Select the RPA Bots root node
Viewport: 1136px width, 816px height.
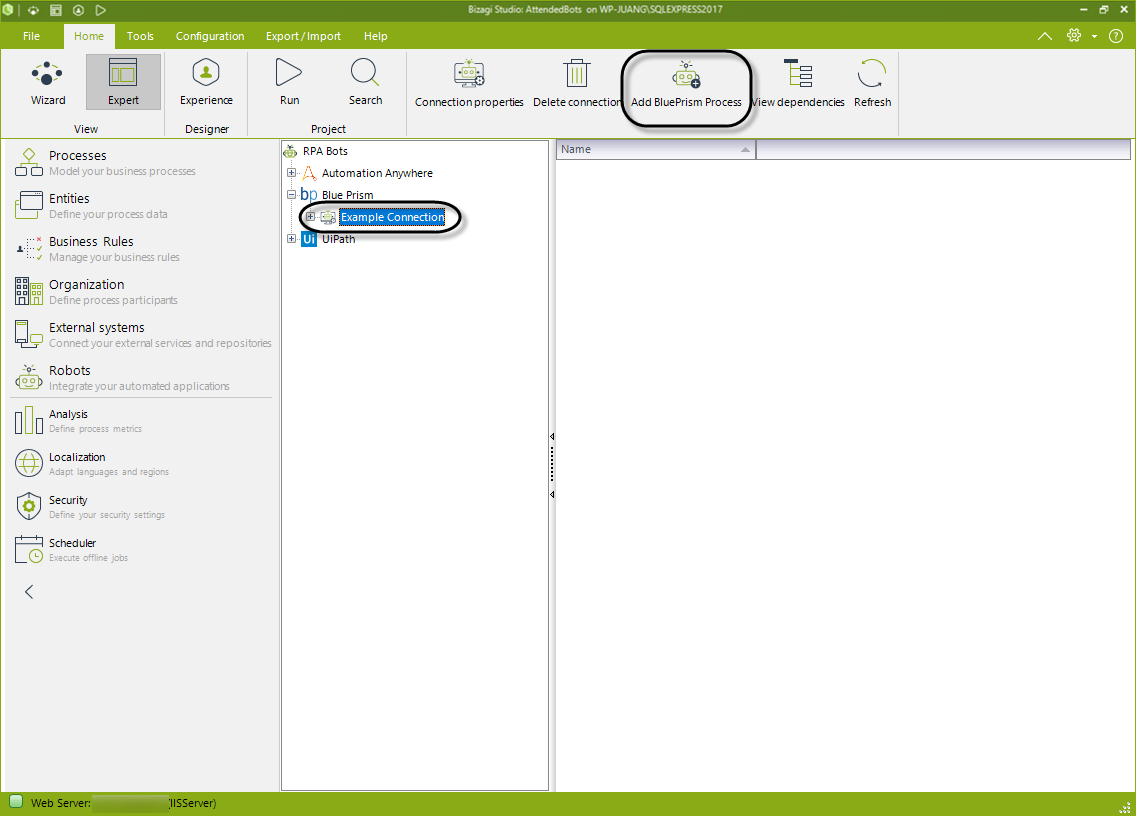(x=325, y=151)
